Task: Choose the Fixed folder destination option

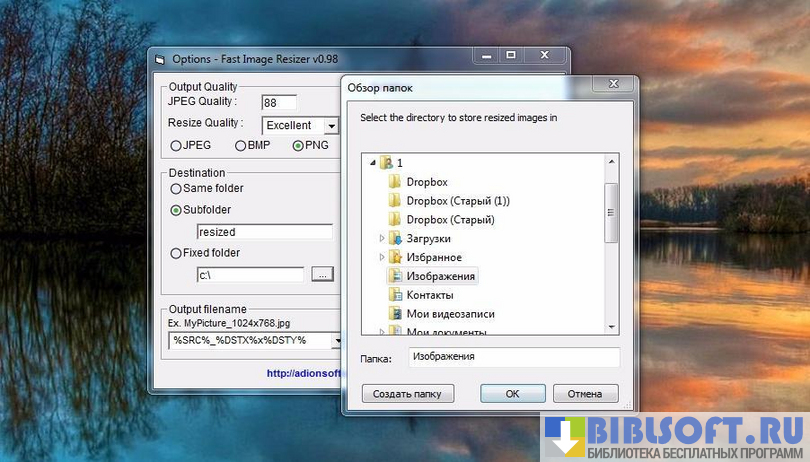Action: [x=176, y=253]
